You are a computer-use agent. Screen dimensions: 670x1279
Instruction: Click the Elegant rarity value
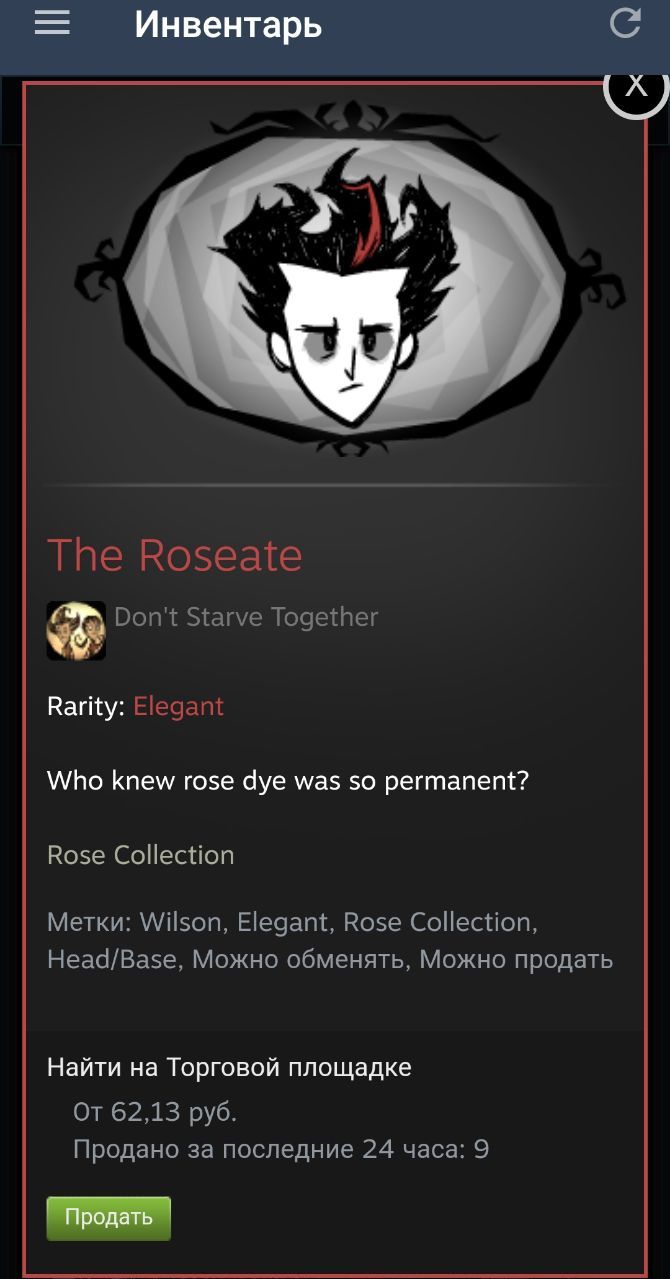point(179,706)
